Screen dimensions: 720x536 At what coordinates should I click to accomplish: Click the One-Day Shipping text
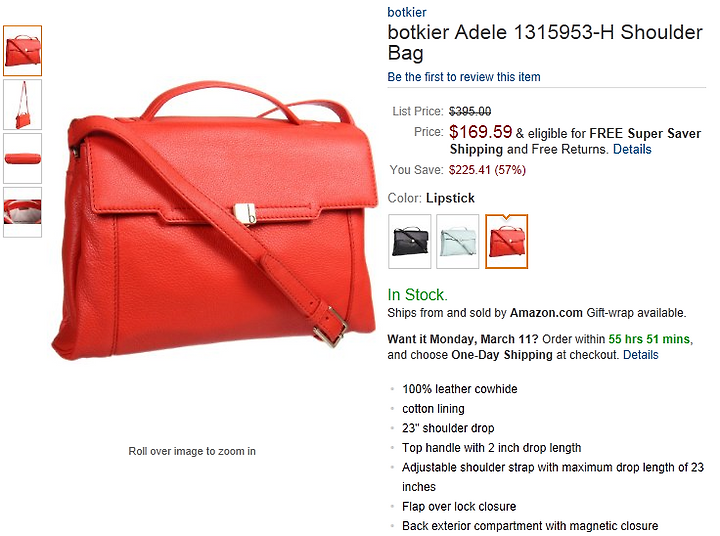(502, 355)
